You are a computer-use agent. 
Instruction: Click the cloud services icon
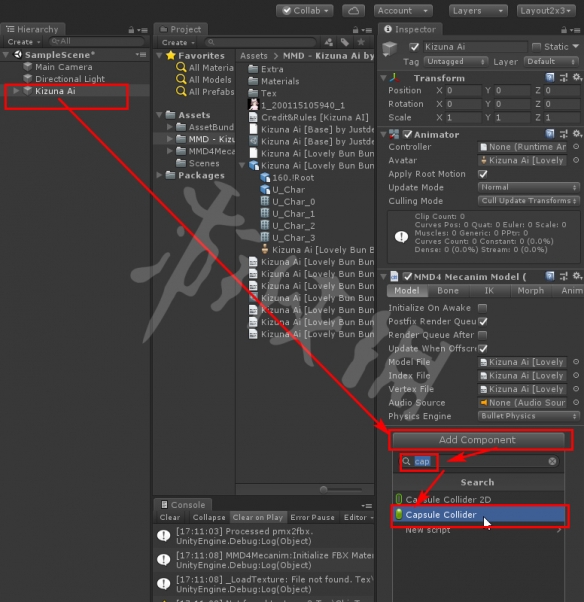pyautogui.click(x=353, y=11)
